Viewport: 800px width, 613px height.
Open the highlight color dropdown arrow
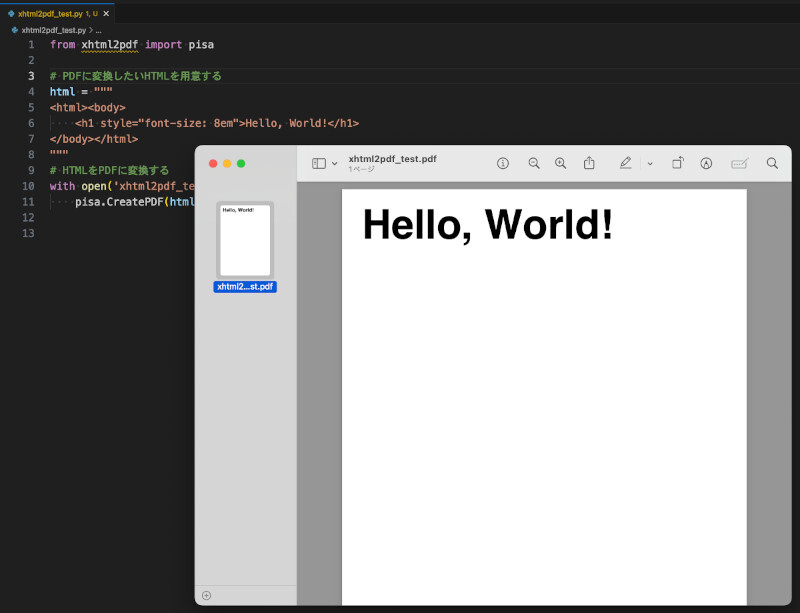[650, 164]
